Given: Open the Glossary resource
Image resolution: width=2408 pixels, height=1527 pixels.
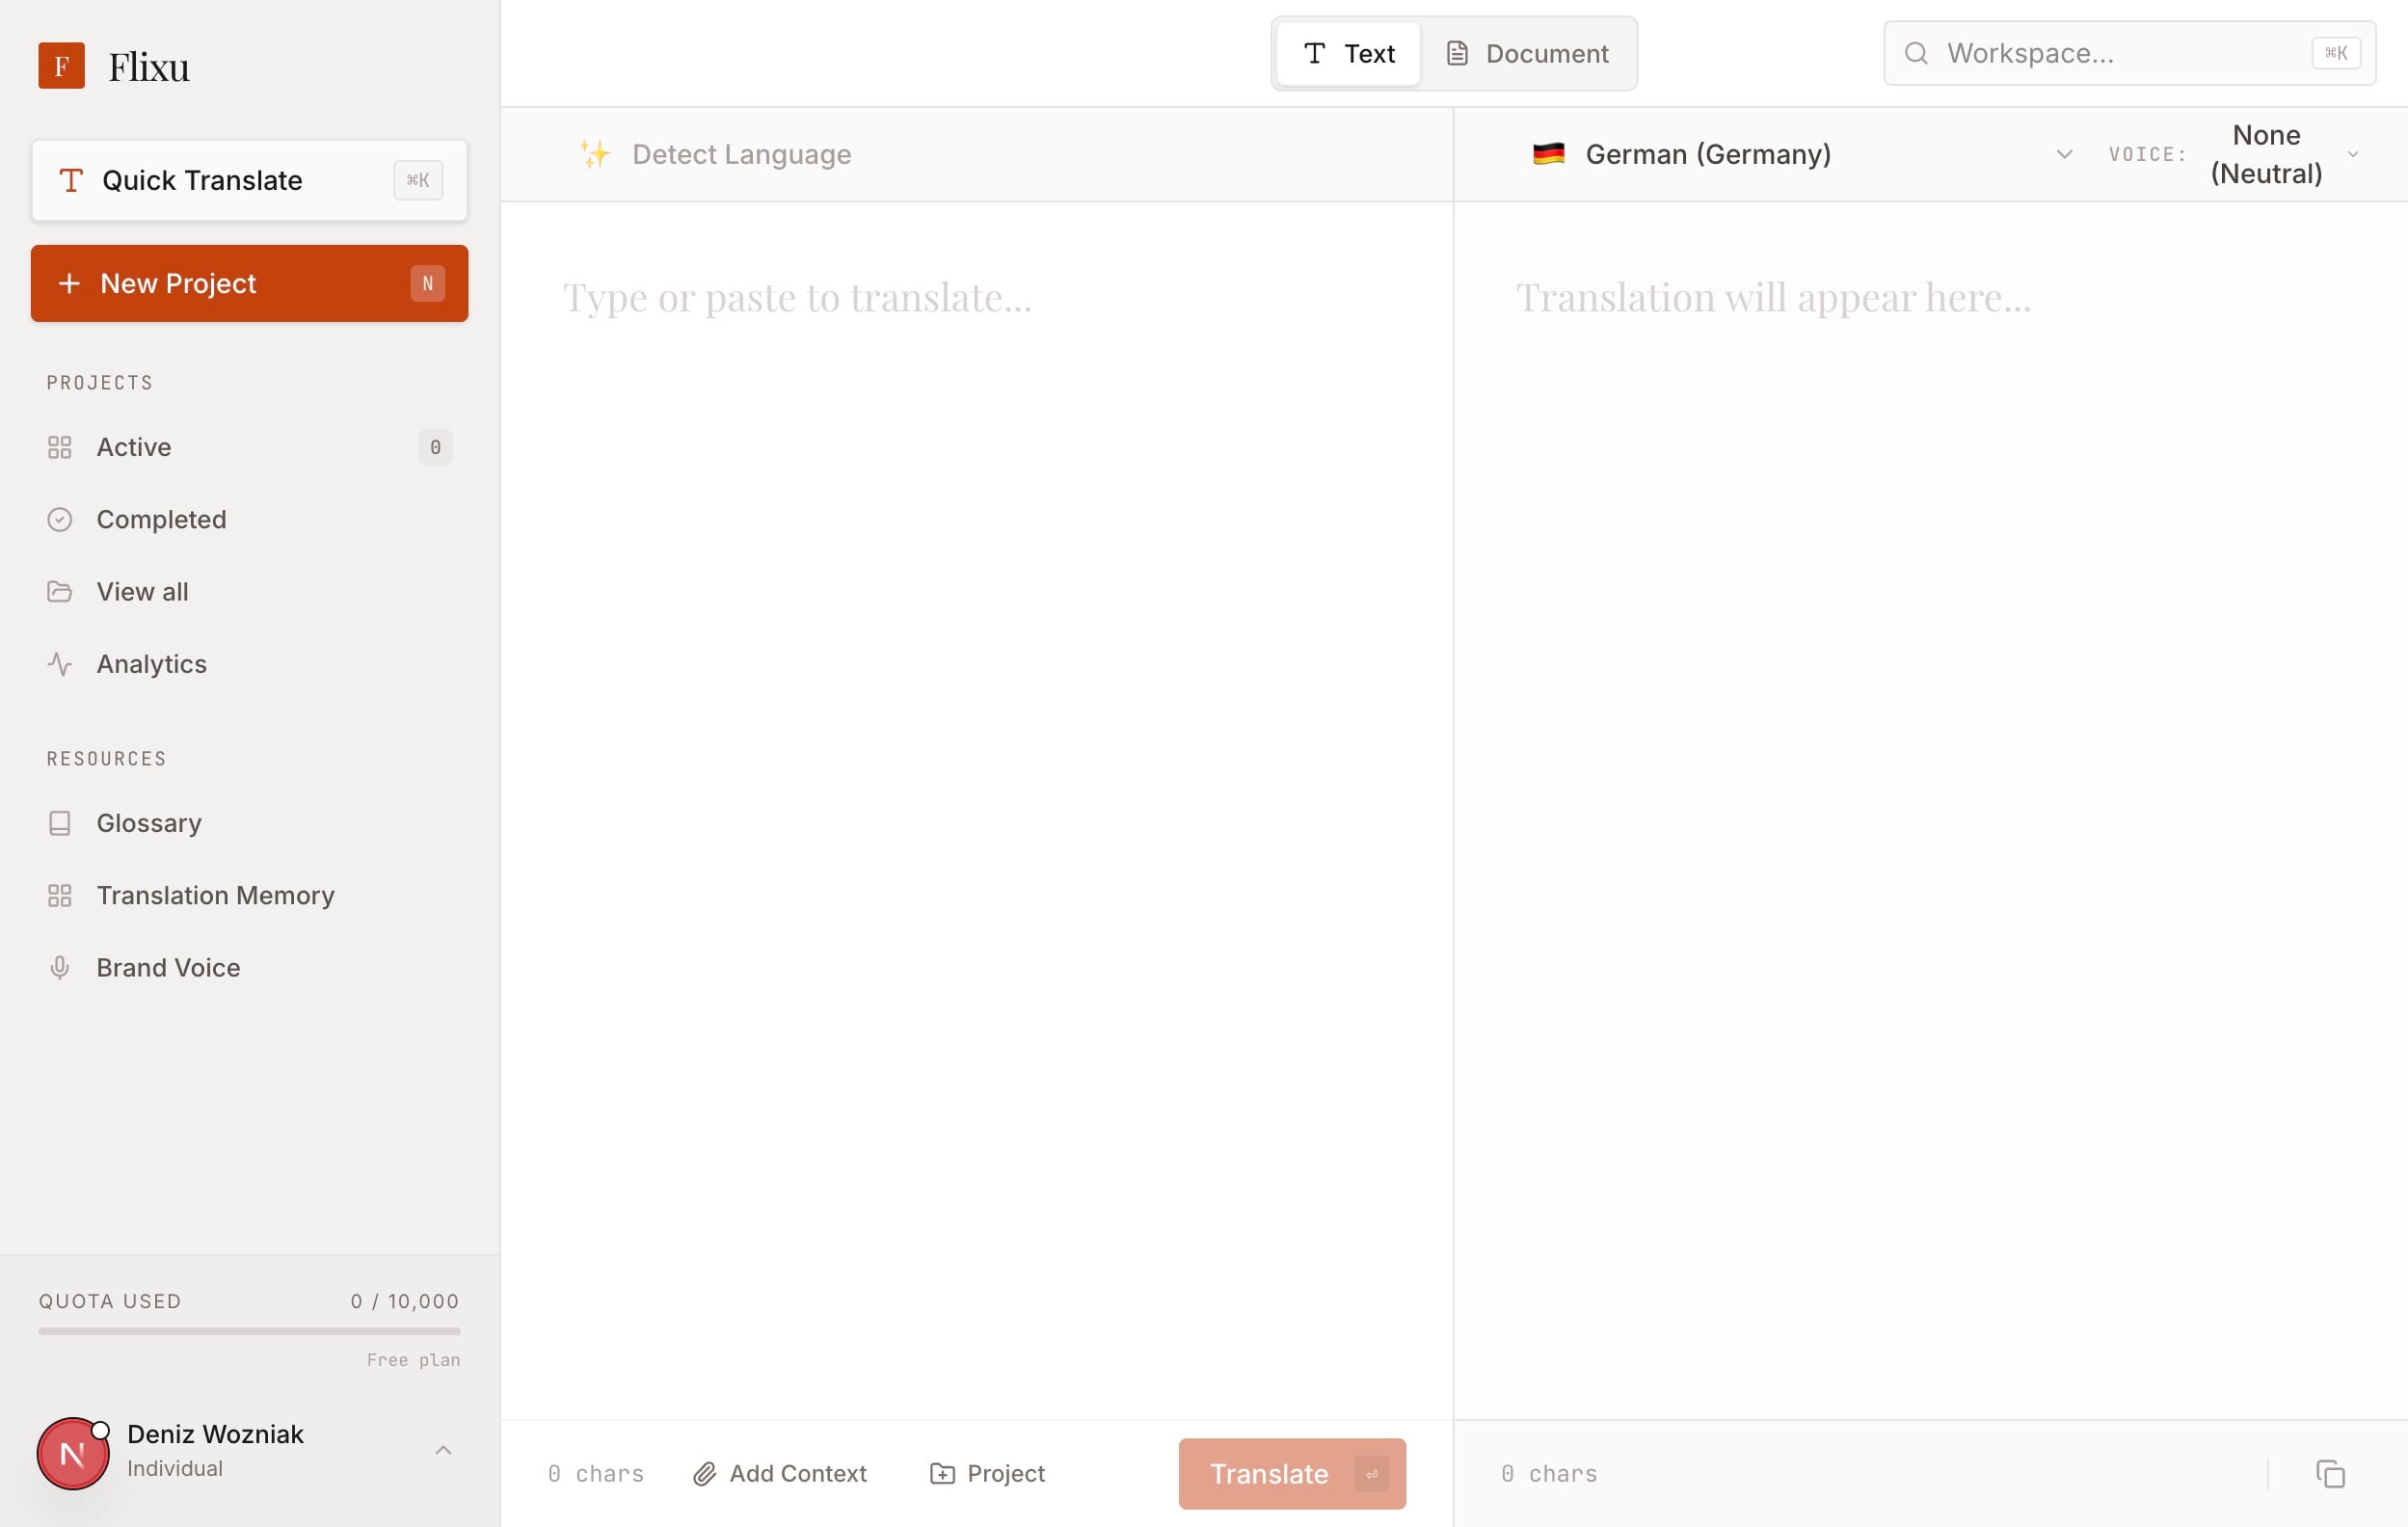Looking at the screenshot, I should [148, 823].
